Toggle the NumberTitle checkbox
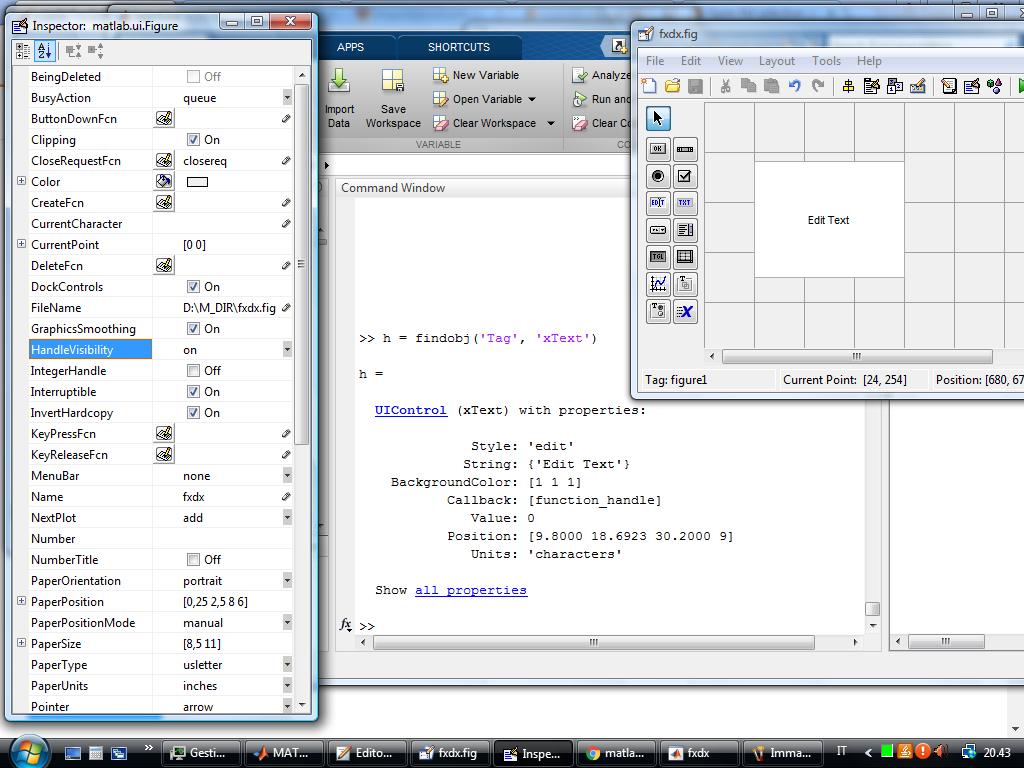The height and width of the screenshot is (768, 1024). [x=193, y=560]
